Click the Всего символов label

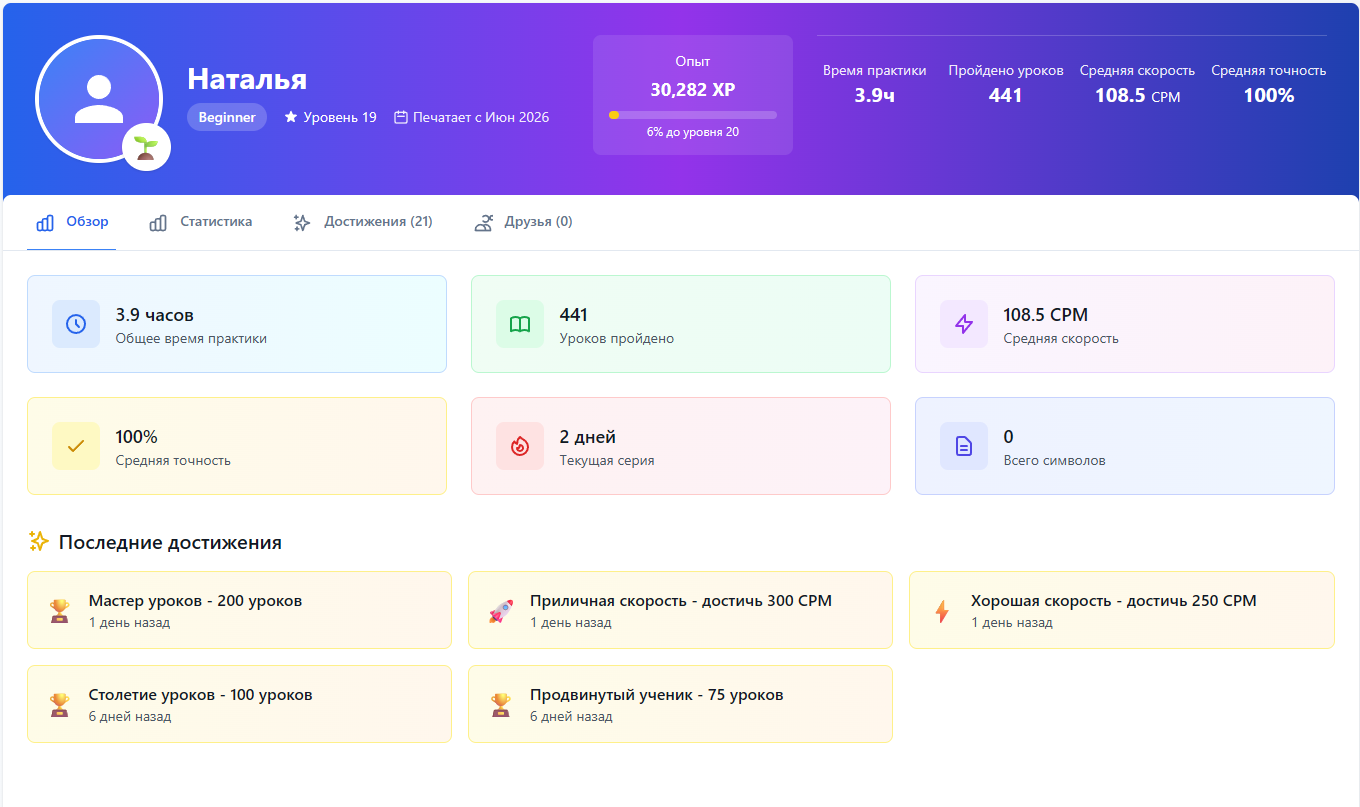(1055, 461)
